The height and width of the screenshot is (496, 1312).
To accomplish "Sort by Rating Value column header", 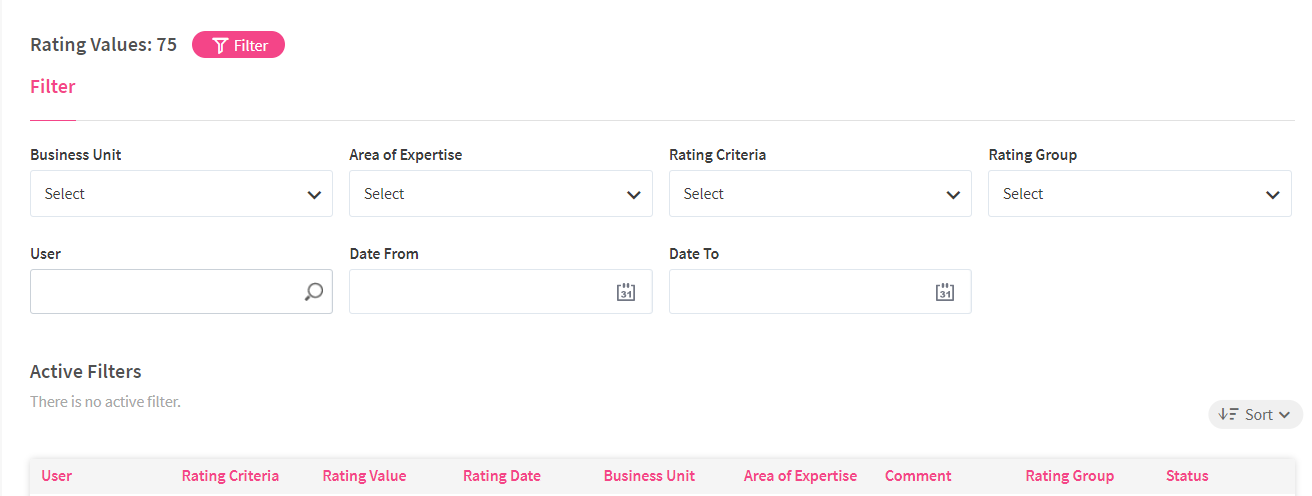I will click(364, 476).
